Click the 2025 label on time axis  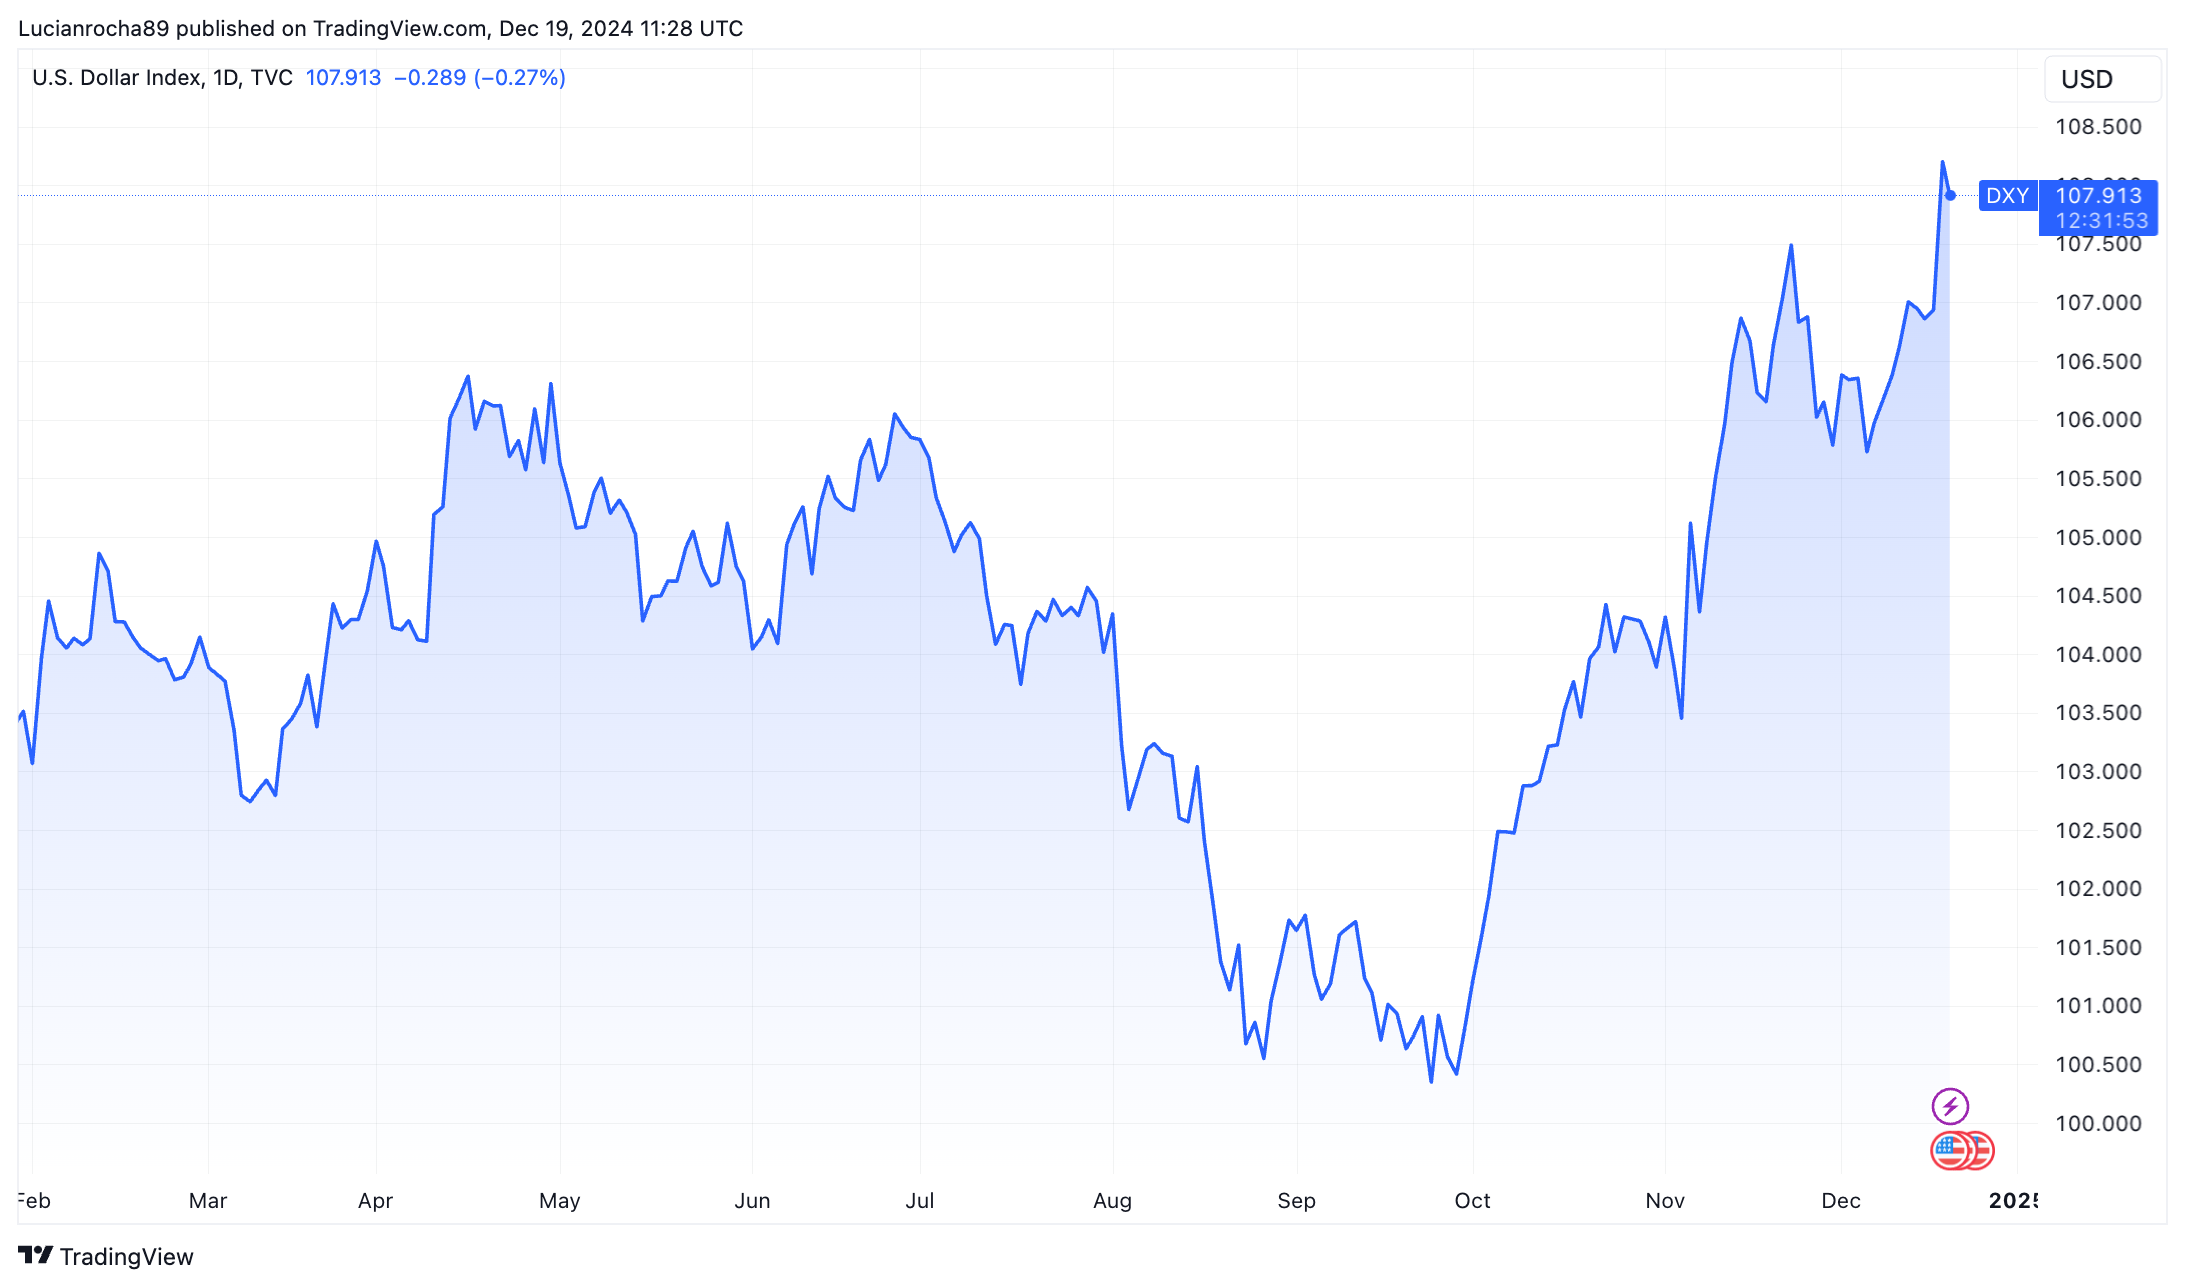coord(2013,1201)
